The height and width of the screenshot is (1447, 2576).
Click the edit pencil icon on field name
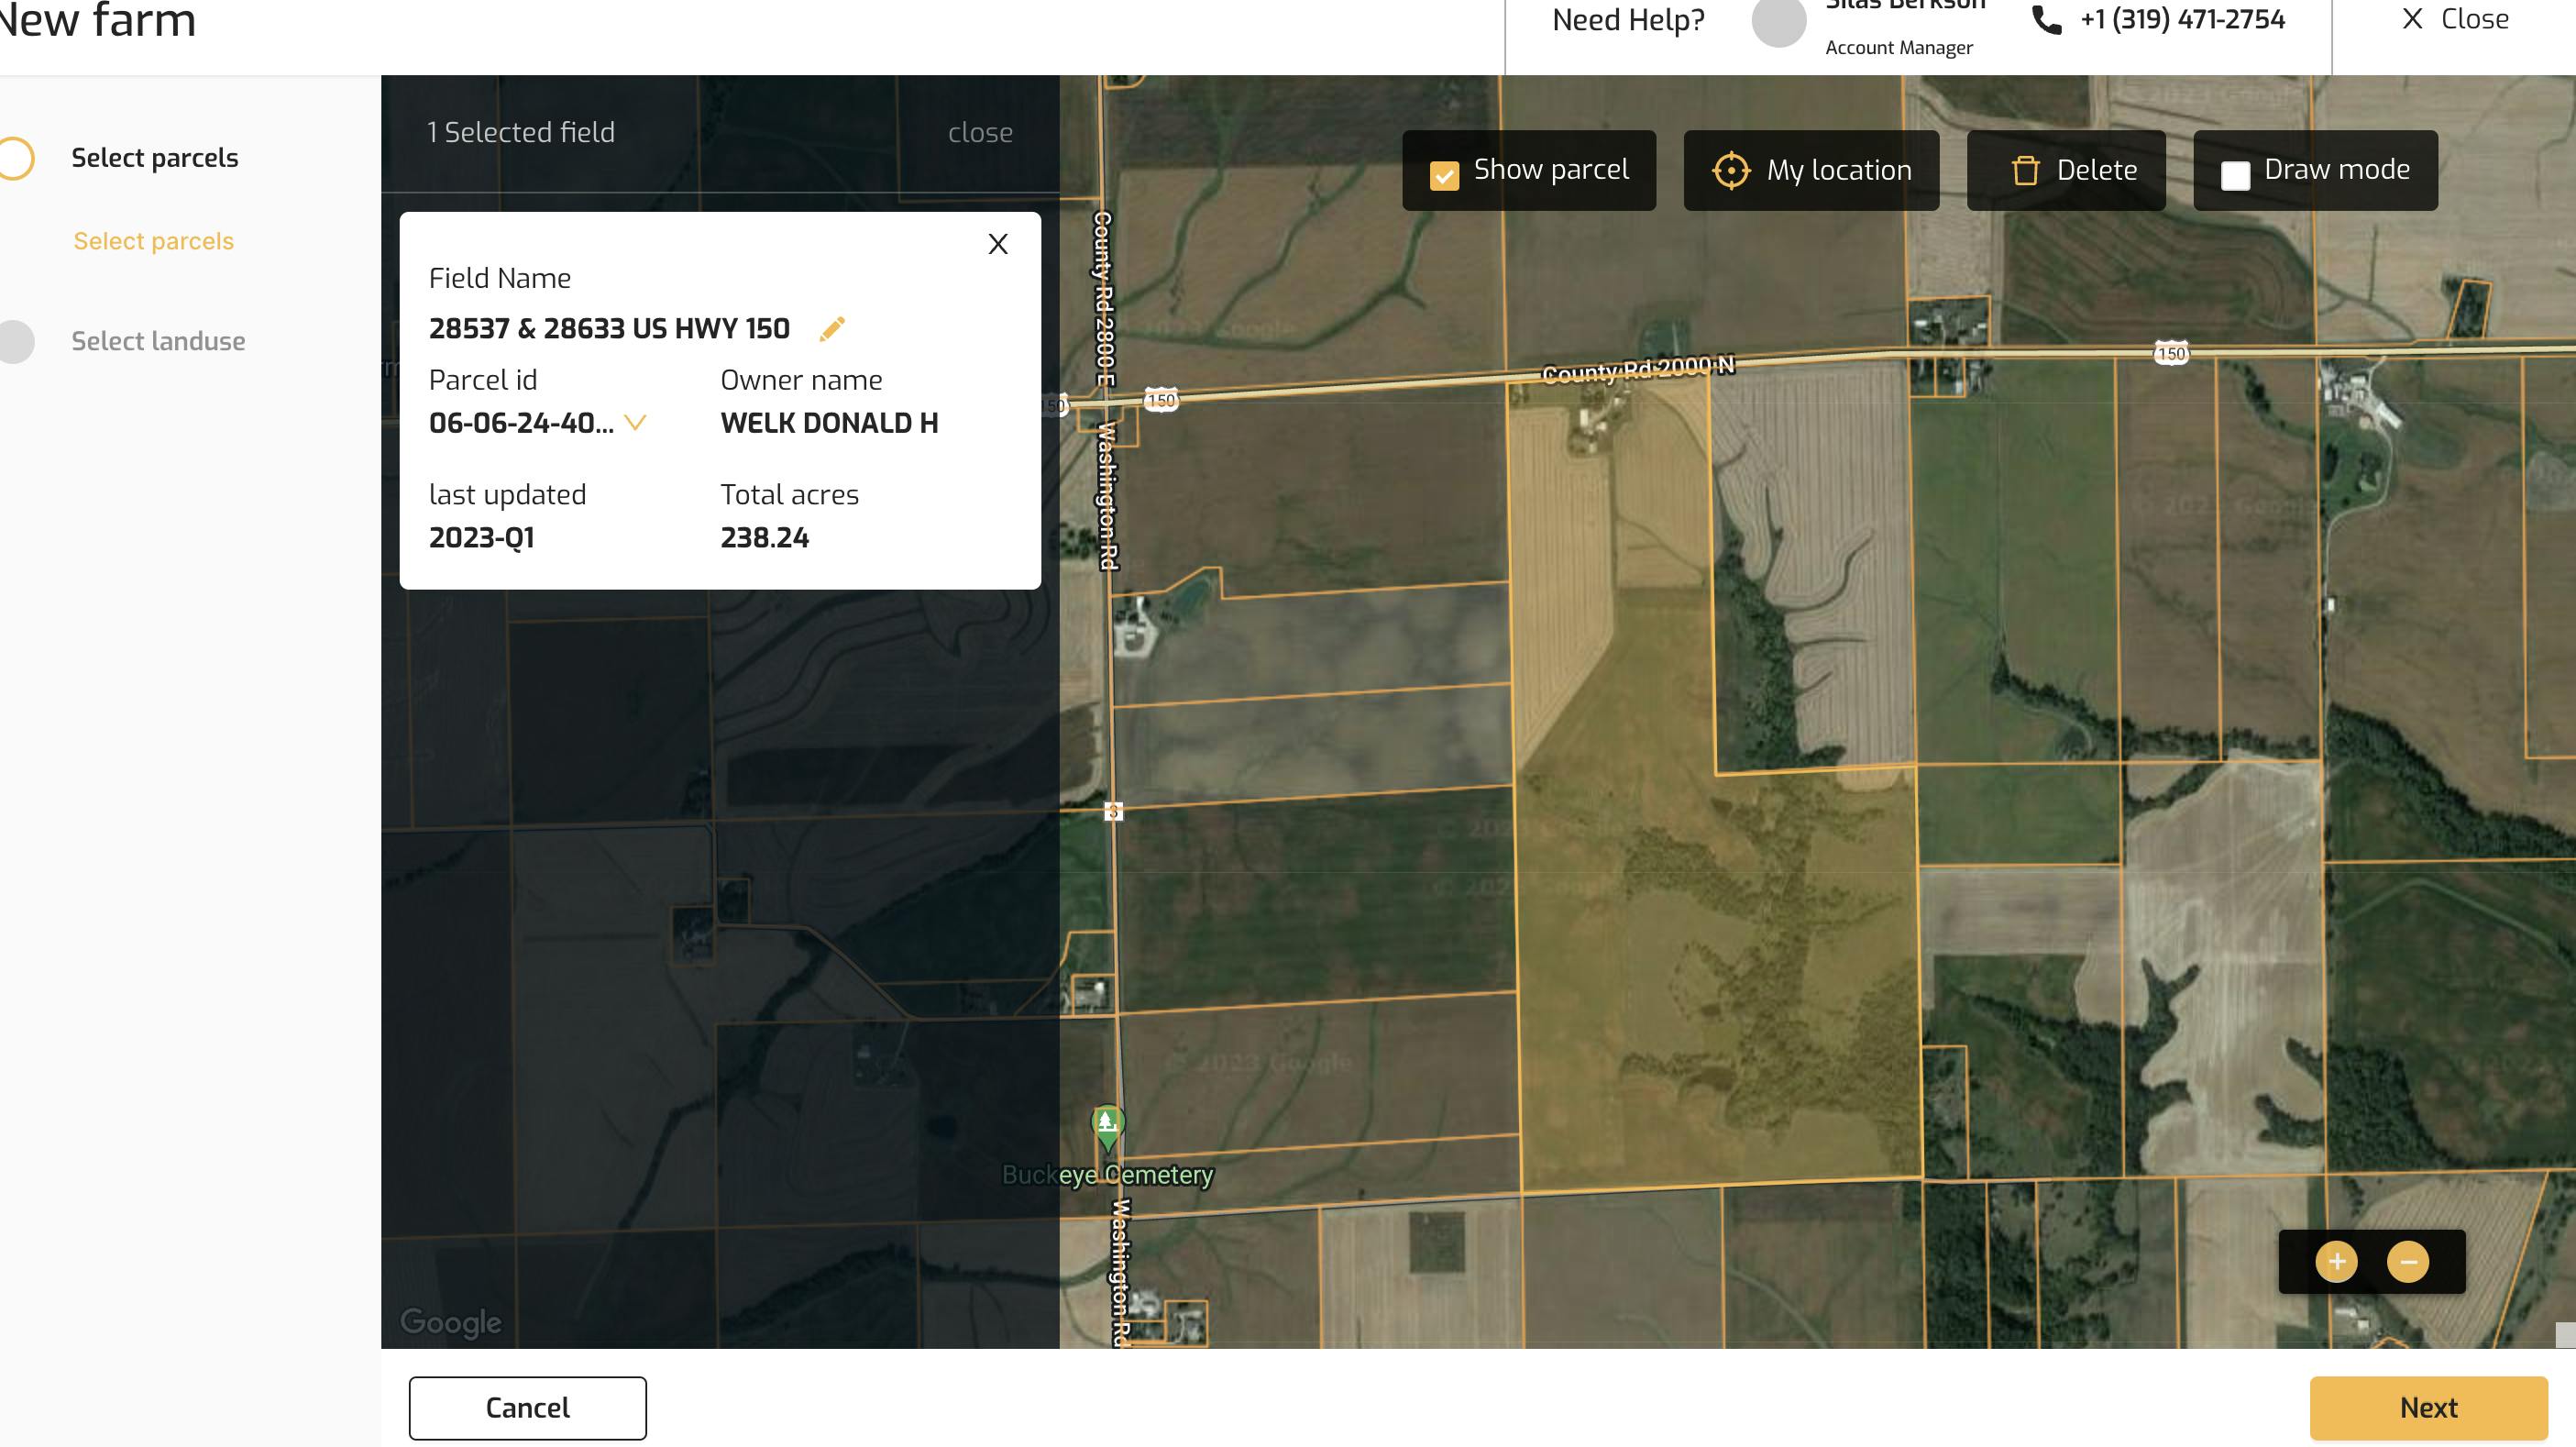point(831,327)
